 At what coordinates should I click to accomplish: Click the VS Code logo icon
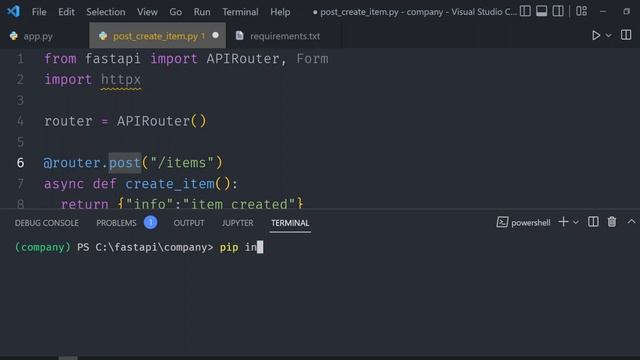pyautogui.click(x=13, y=11)
